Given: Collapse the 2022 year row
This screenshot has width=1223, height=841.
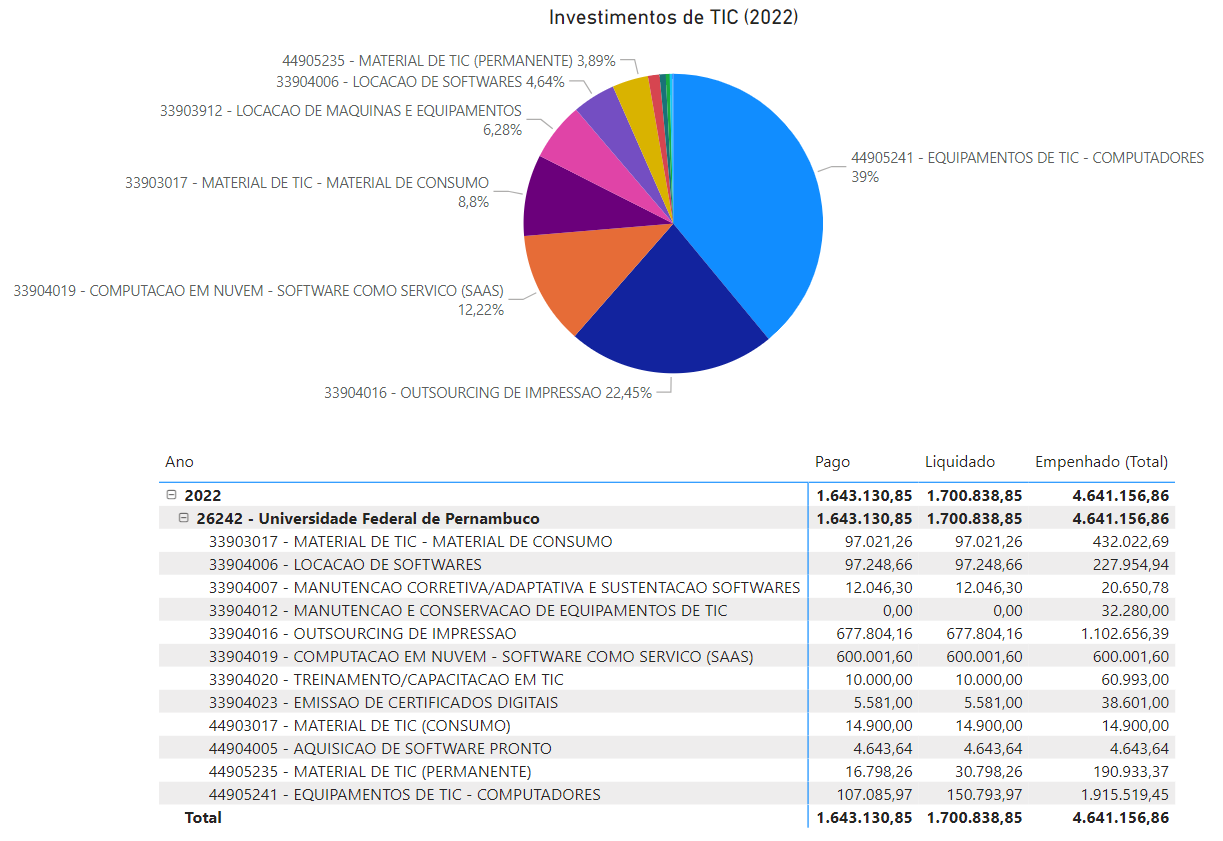Looking at the screenshot, I should point(171,495).
